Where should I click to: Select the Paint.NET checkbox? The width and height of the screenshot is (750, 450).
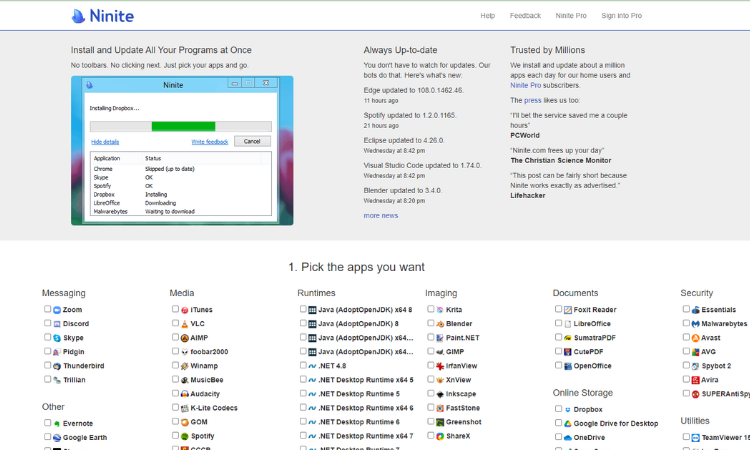click(430, 337)
